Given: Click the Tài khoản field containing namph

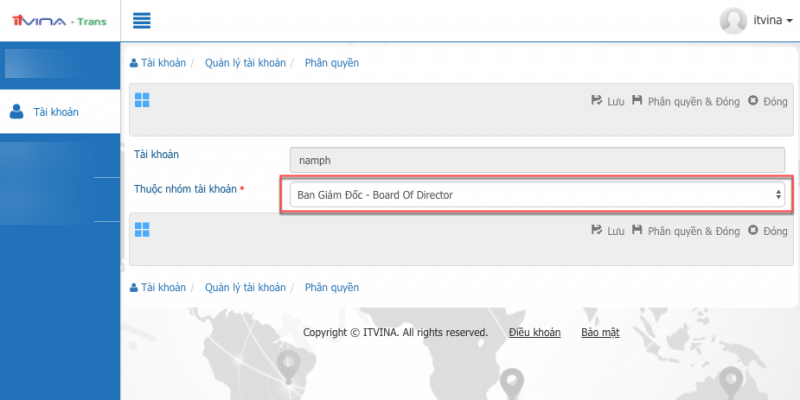Looking at the screenshot, I should pyautogui.click(x=536, y=159).
